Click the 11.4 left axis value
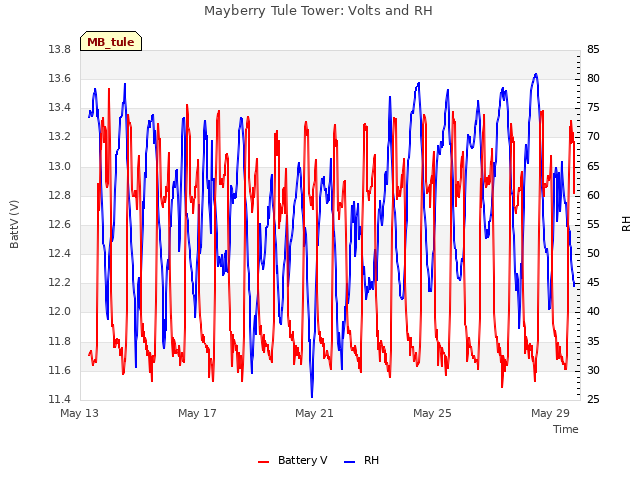640x480 pixels. point(60,400)
